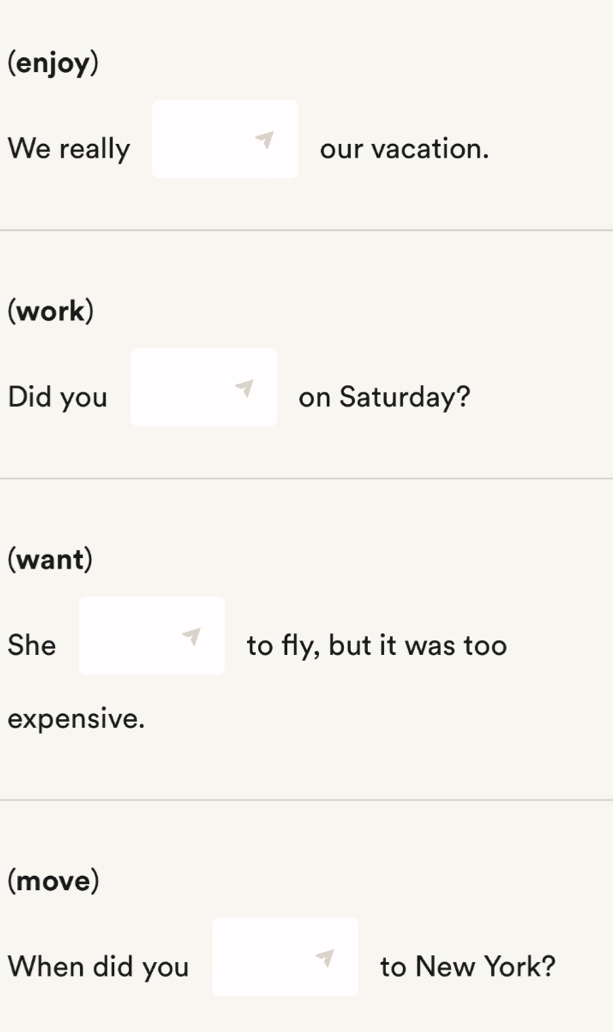Click the word 'She' in the want sentence

tap(32, 645)
